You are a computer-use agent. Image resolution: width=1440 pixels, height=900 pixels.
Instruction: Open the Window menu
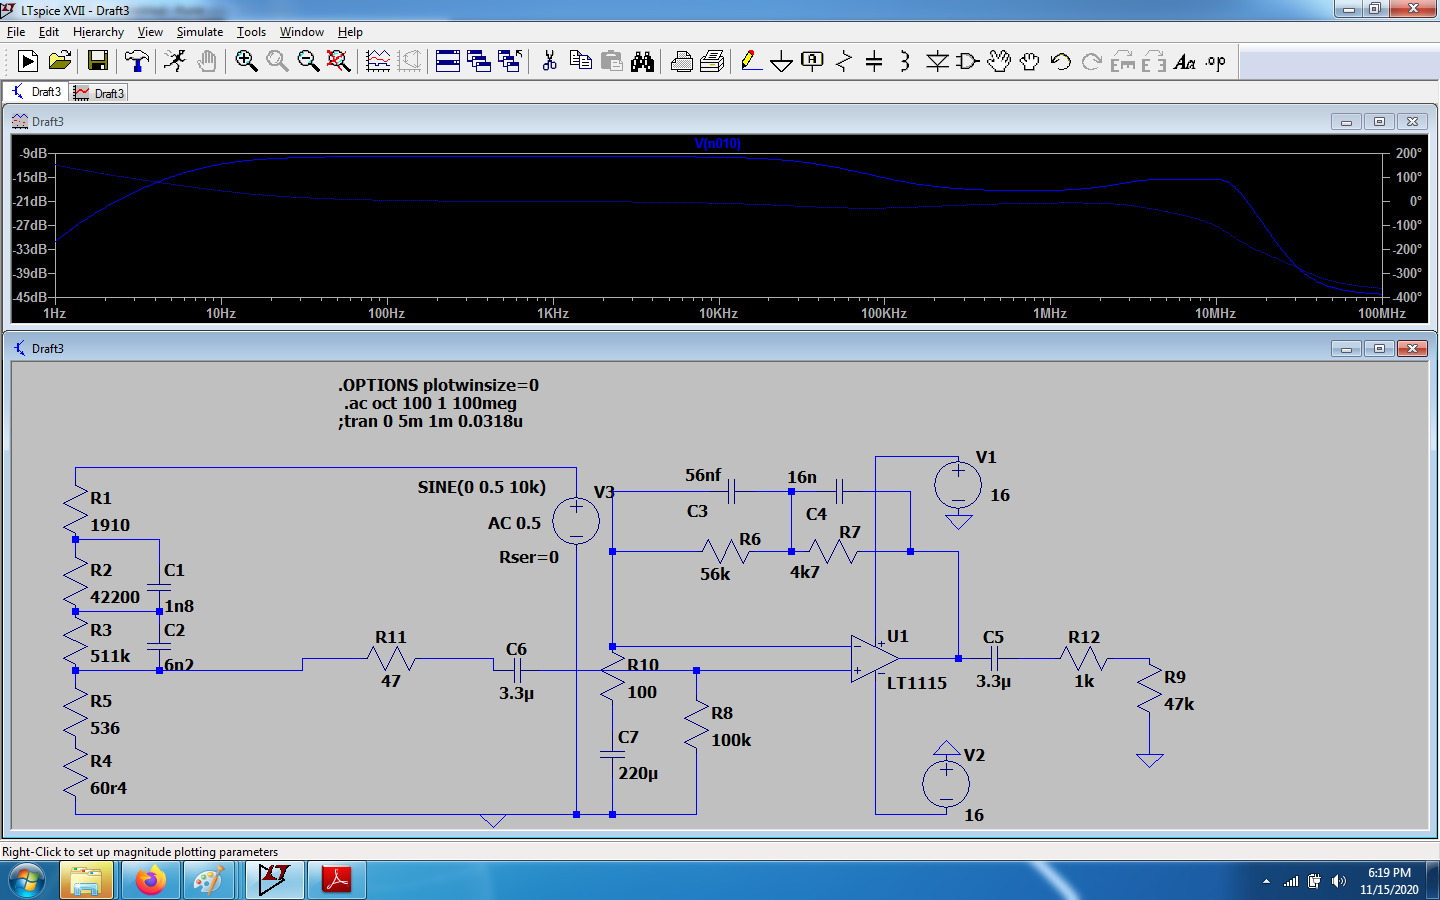point(301,32)
